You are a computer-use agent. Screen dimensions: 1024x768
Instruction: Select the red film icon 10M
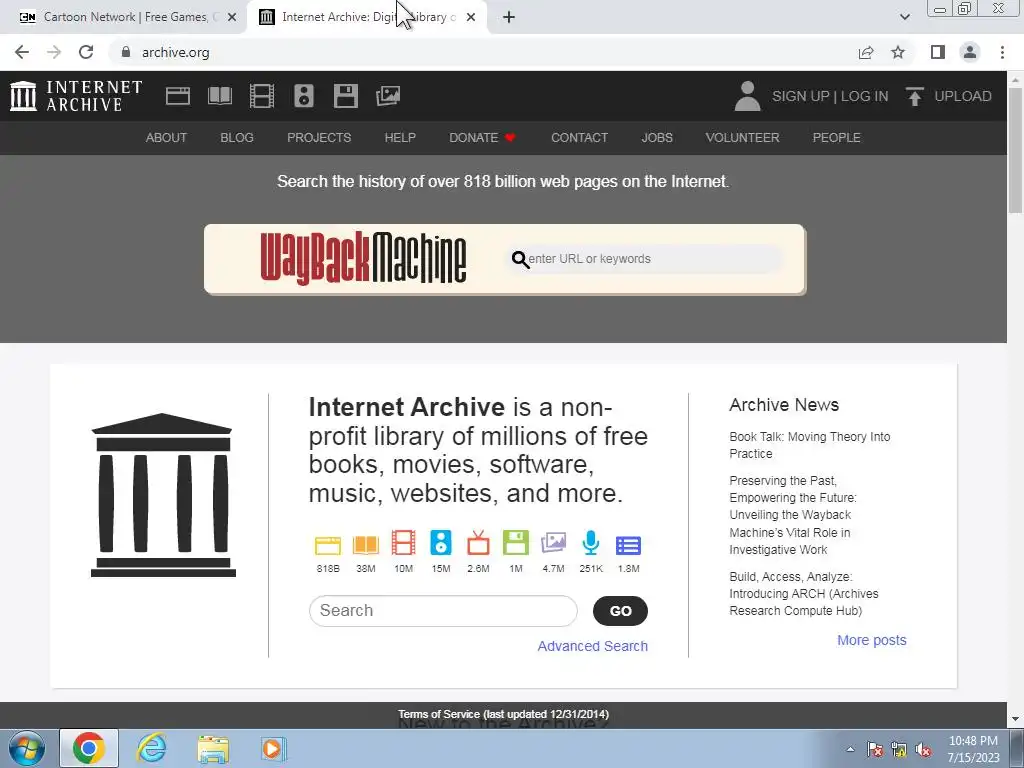404,543
